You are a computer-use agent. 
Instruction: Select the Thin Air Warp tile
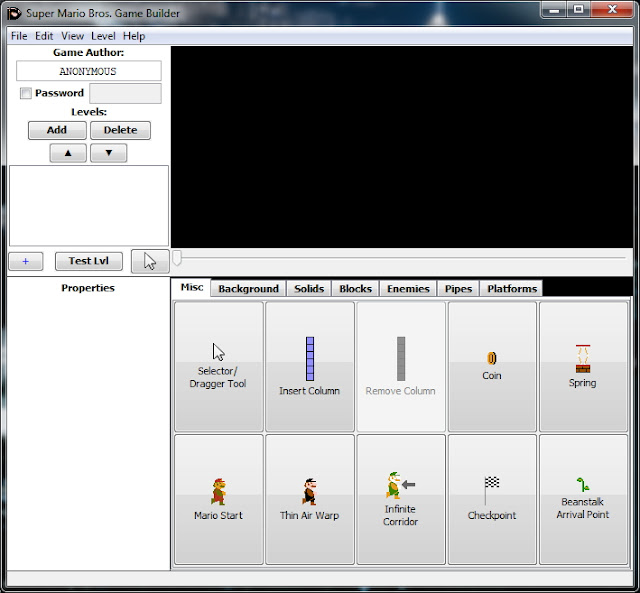tap(310, 499)
